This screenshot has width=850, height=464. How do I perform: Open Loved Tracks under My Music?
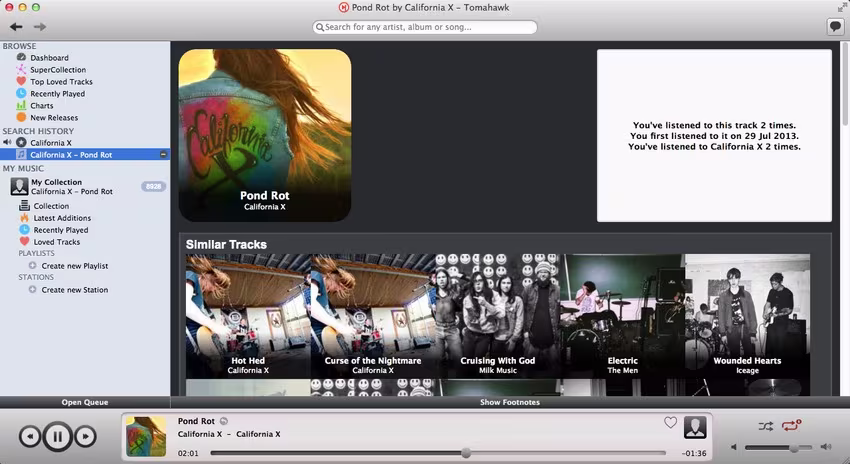(x=56, y=242)
